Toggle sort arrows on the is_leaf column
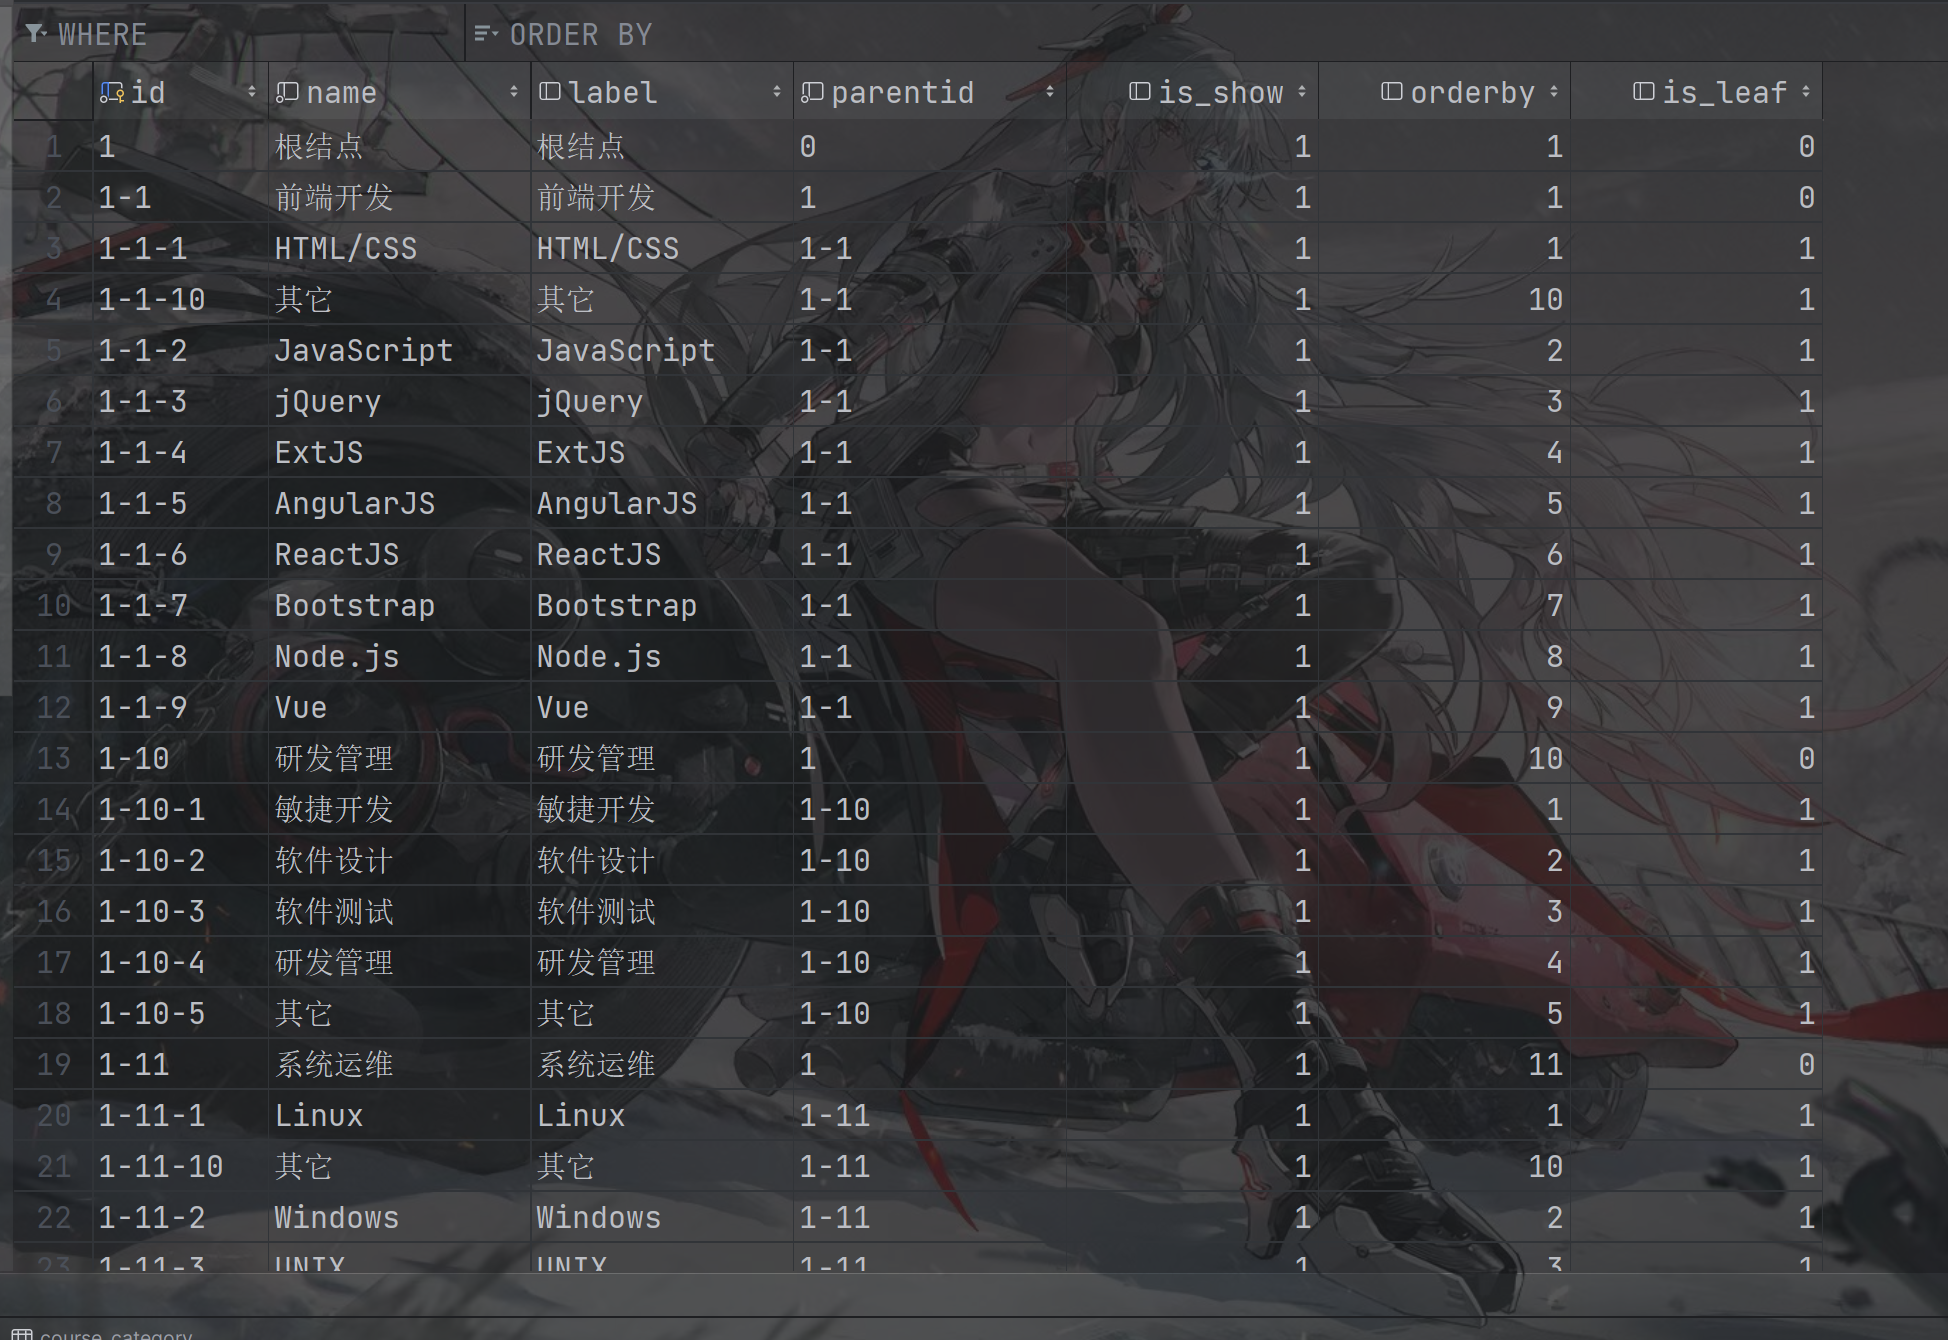Viewport: 1948px width, 1340px height. coord(1805,91)
